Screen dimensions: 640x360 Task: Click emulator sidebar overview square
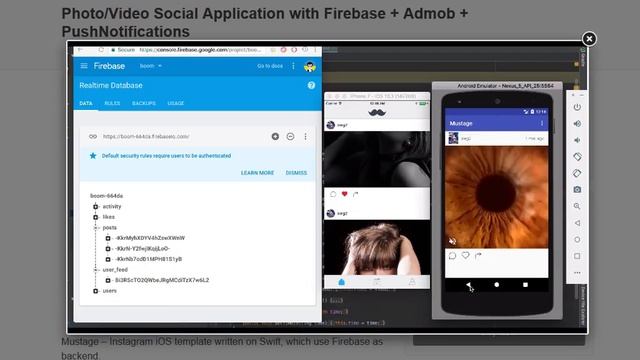coord(577,256)
